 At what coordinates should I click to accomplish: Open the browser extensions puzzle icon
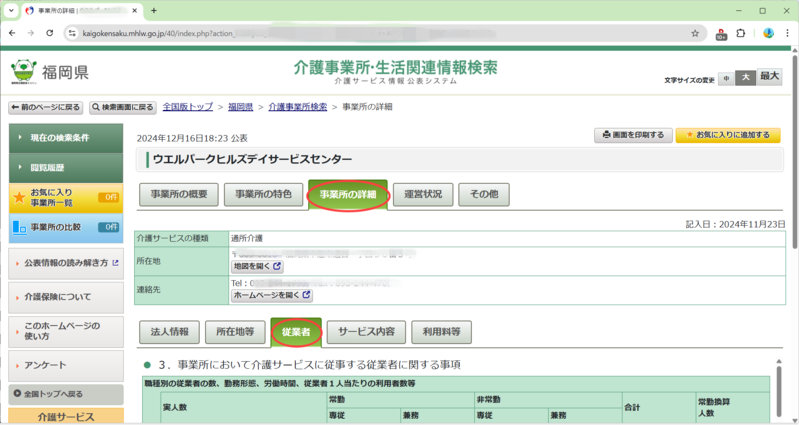[741, 33]
